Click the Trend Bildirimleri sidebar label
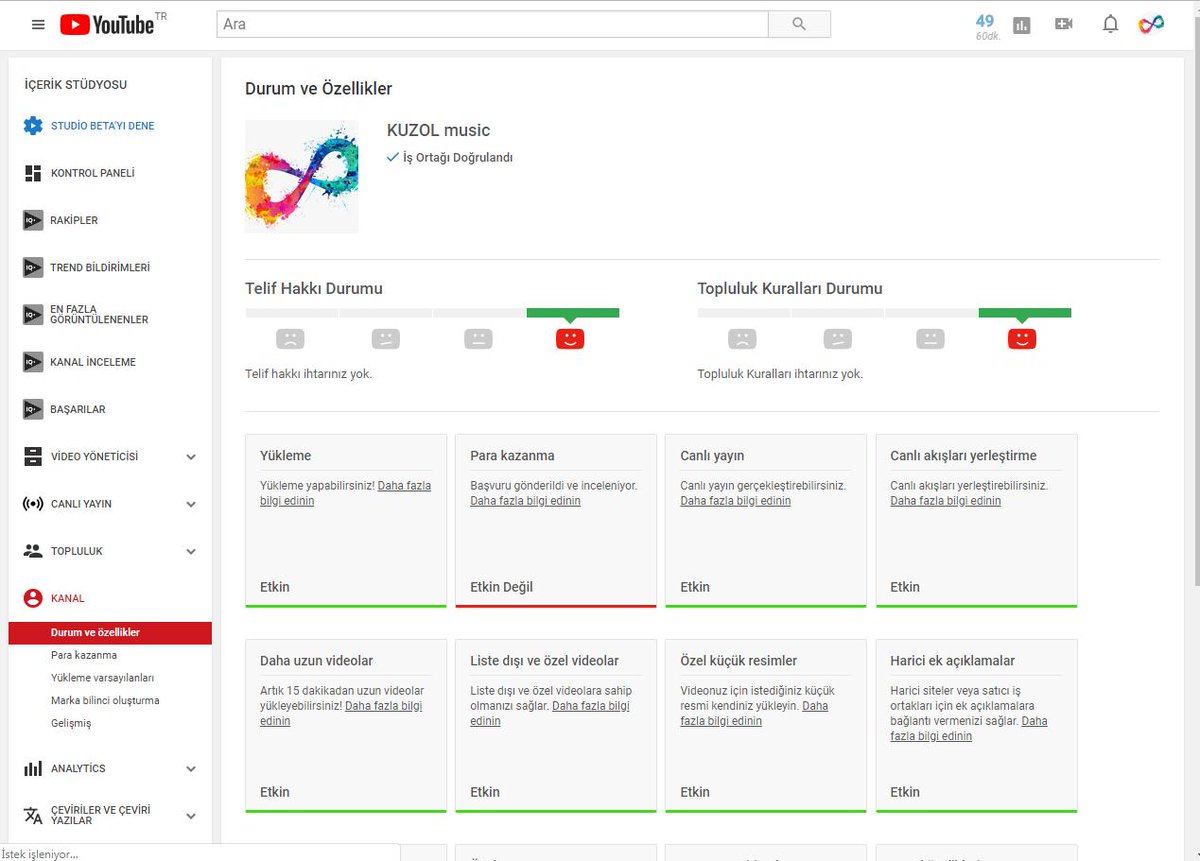1200x861 pixels. (100, 267)
